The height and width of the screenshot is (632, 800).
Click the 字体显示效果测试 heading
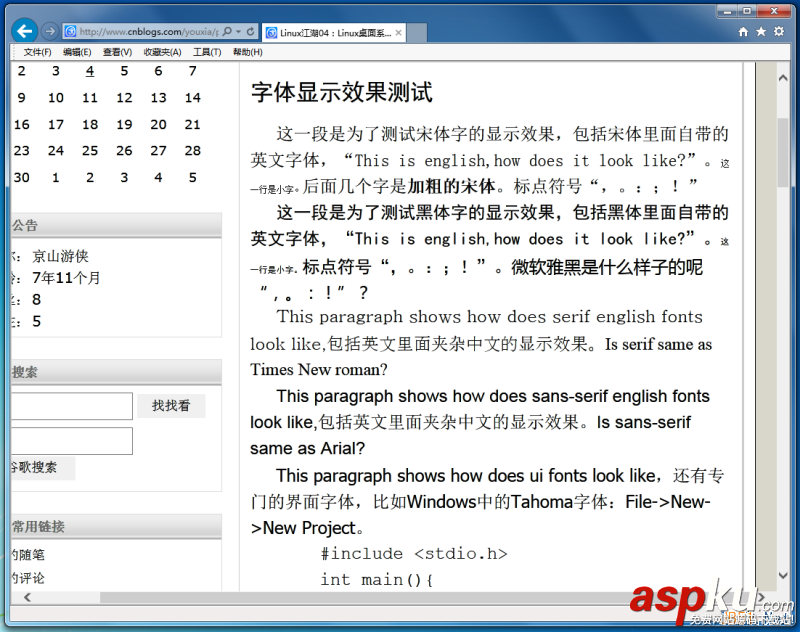(341, 92)
